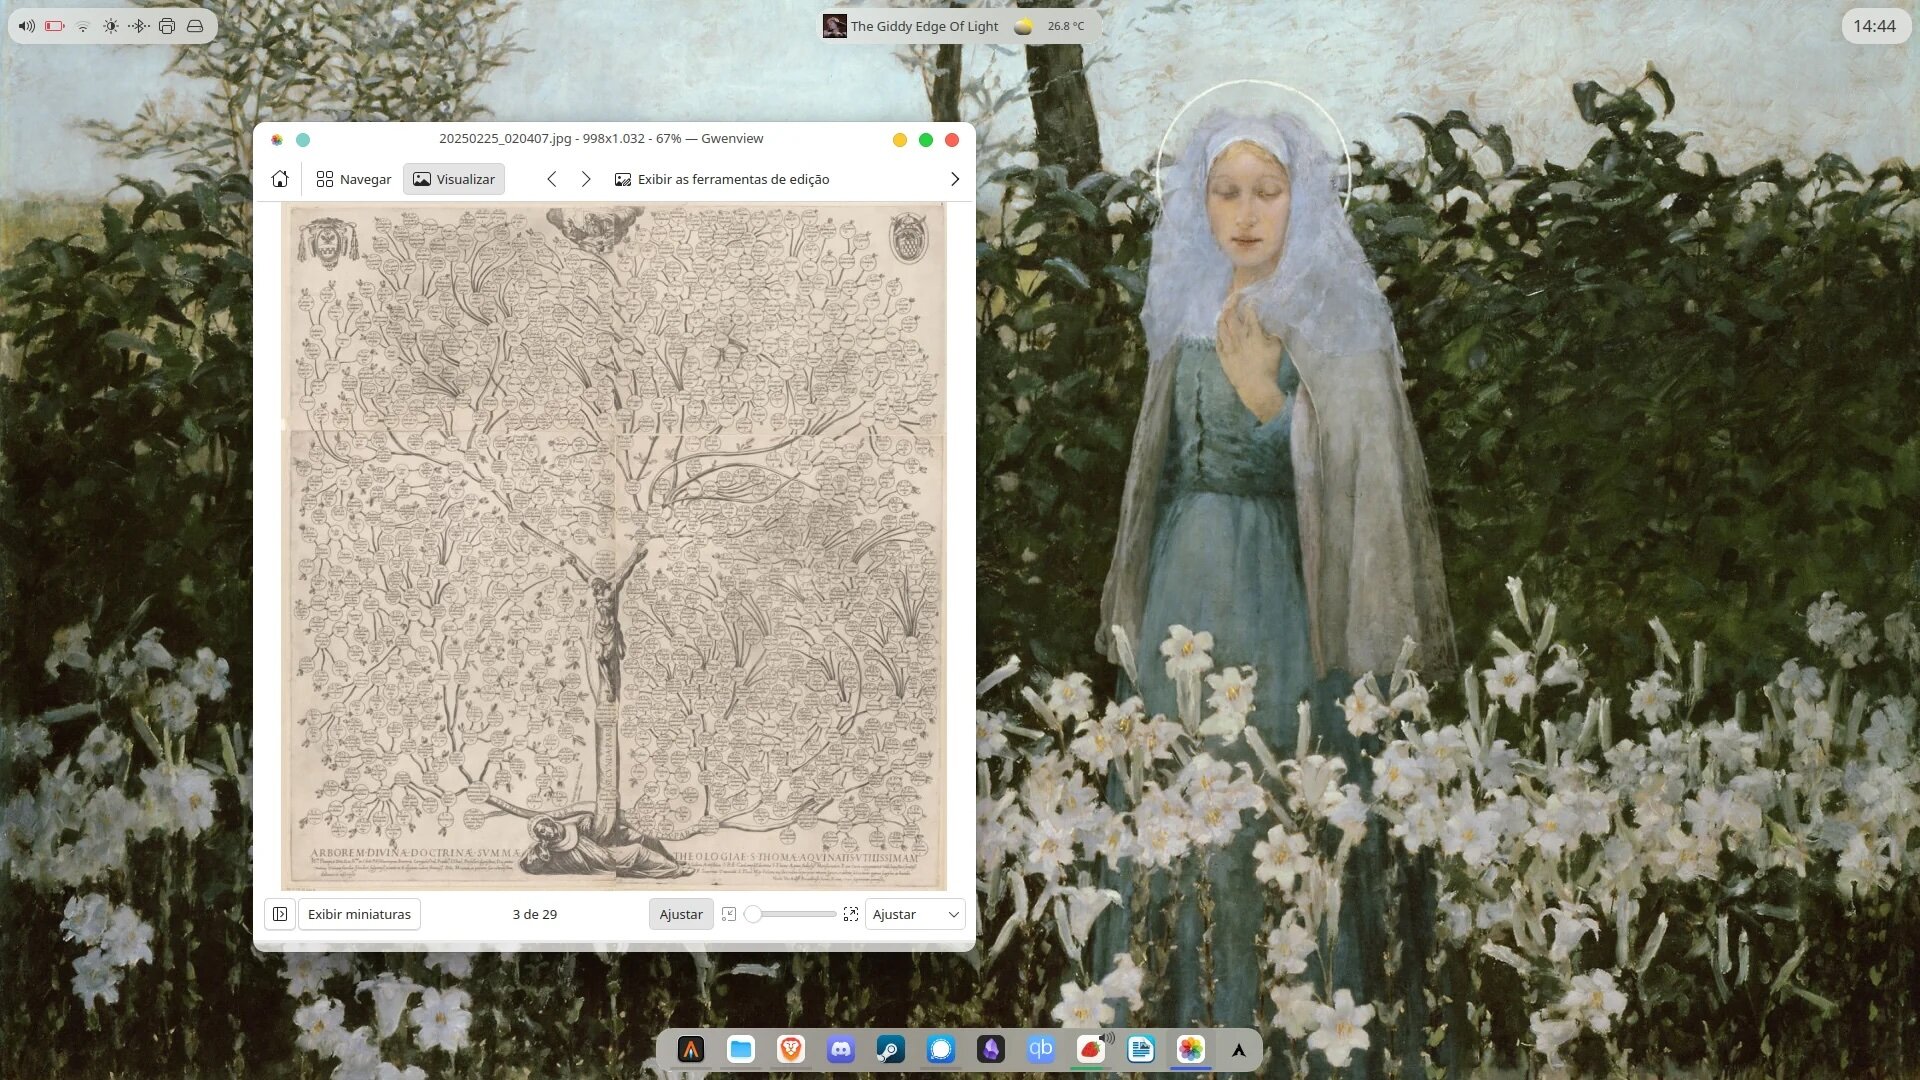Toggle the sidebar panel icon
Image resolution: width=1920 pixels, height=1080 pixels.
click(280, 914)
